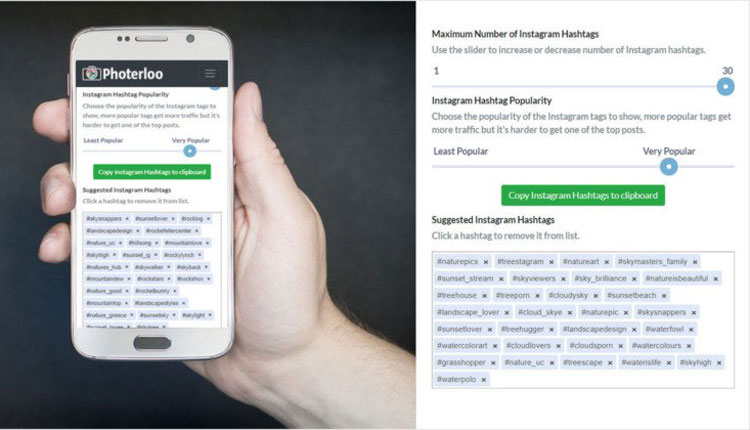Remove #treestagram using its x icon

pyautogui.click(x=551, y=262)
